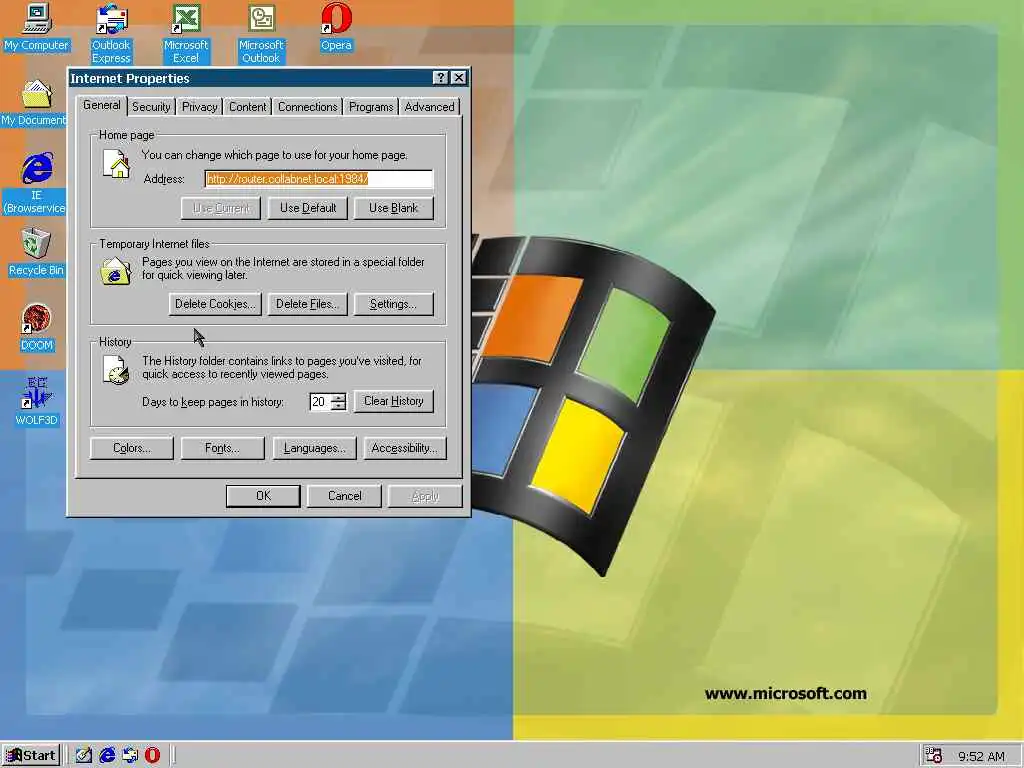1024x768 pixels.
Task: Open the Accessibility options
Action: [x=404, y=449]
